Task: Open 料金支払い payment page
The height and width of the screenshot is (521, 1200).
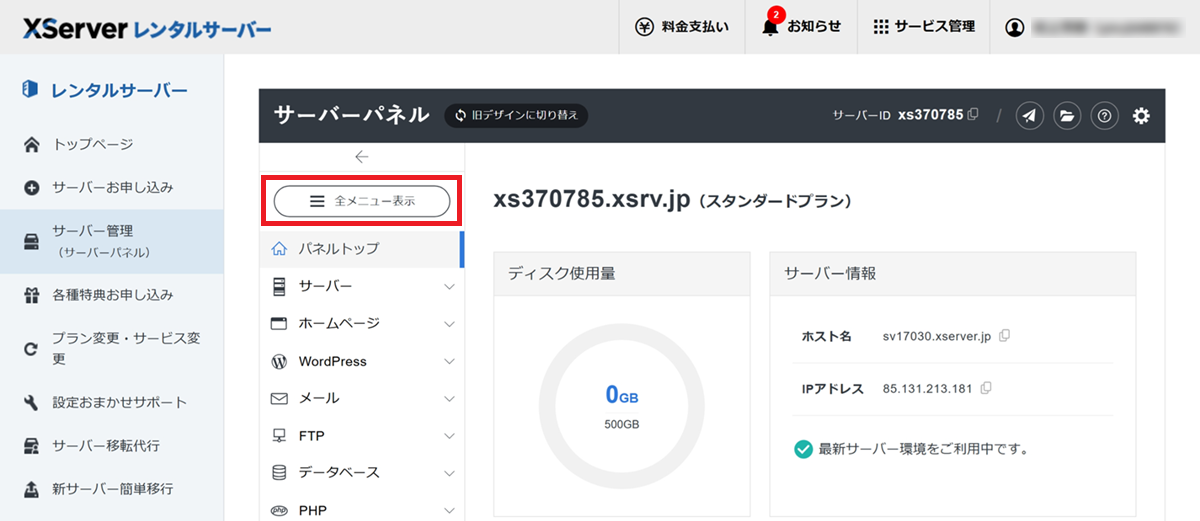Action: (x=682, y=27)
